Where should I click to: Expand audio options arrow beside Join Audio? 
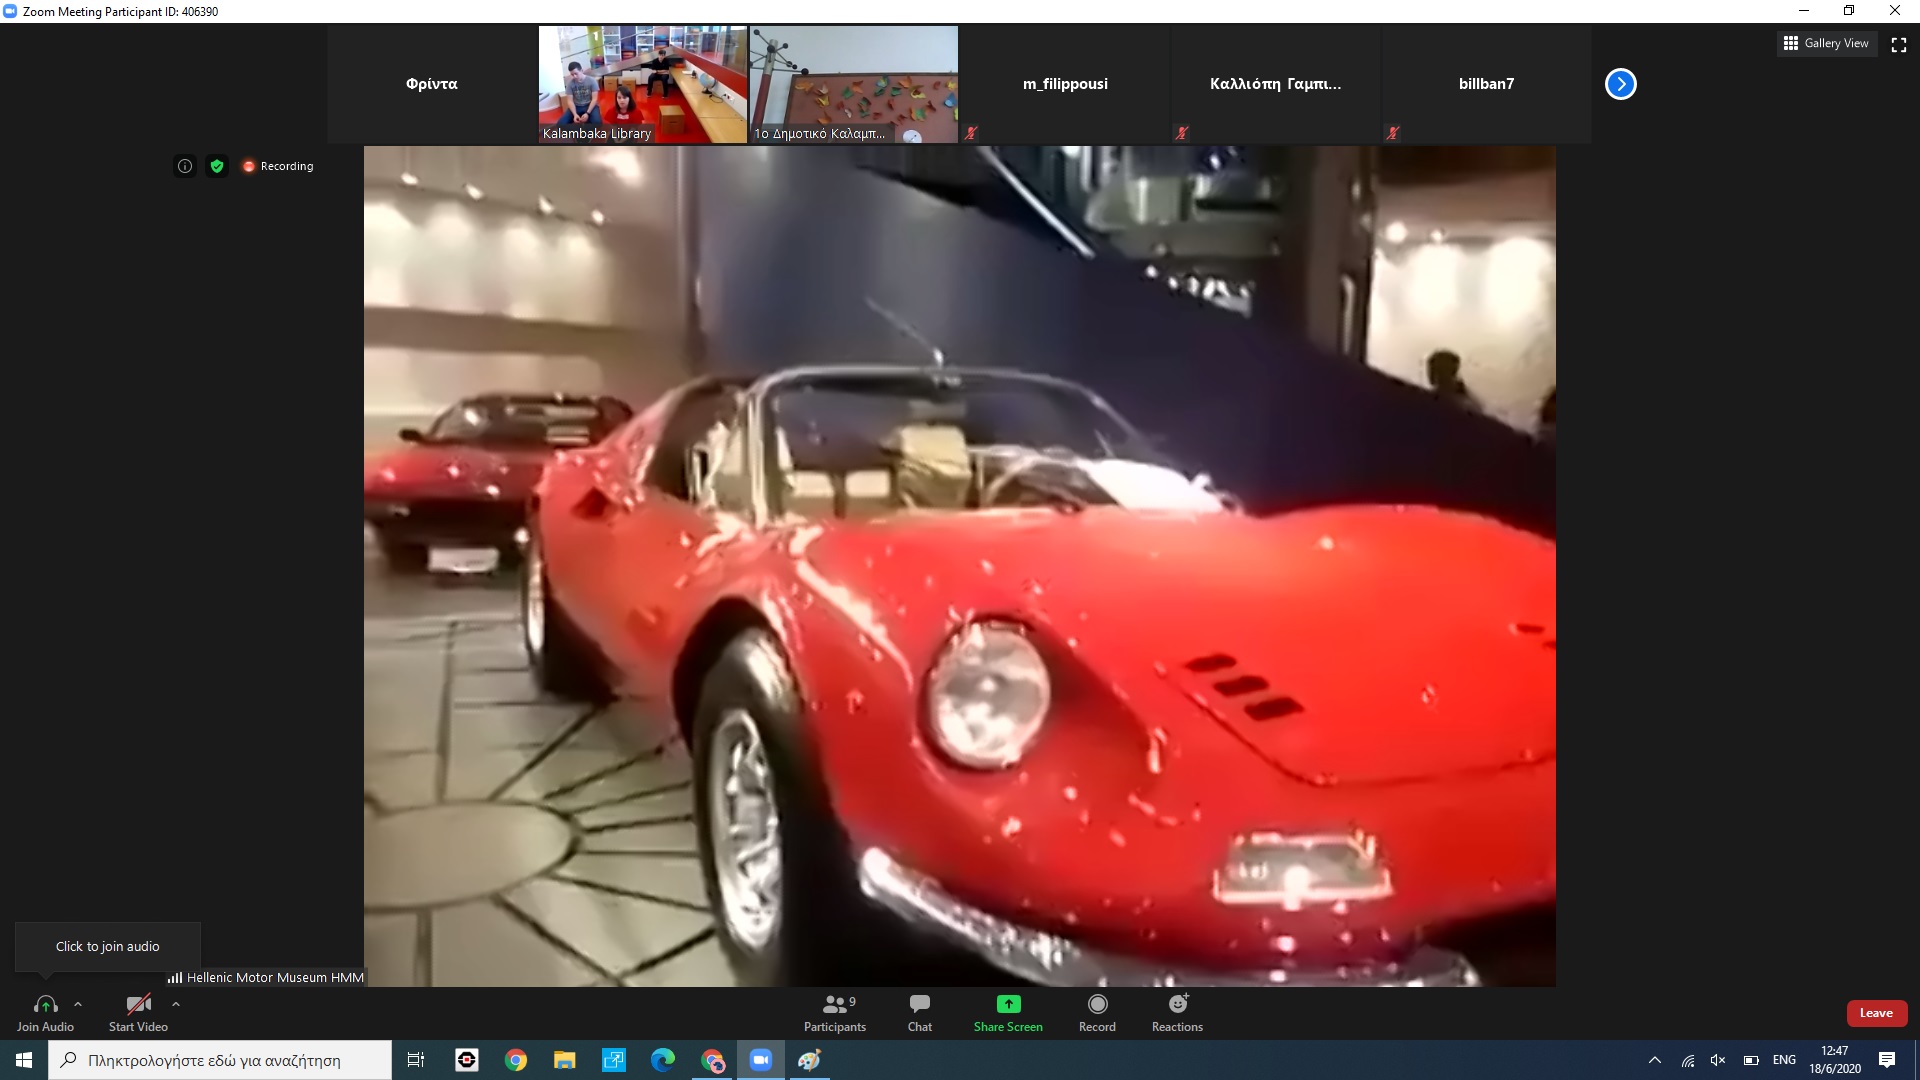coord(78,1004)
